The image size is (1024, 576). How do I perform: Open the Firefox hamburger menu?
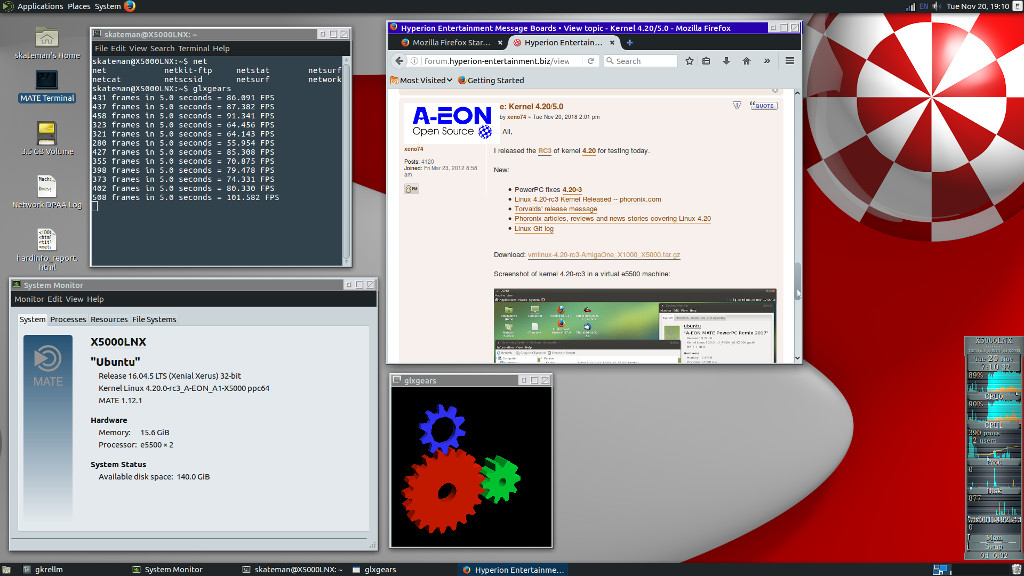click(x=790, y=61)
